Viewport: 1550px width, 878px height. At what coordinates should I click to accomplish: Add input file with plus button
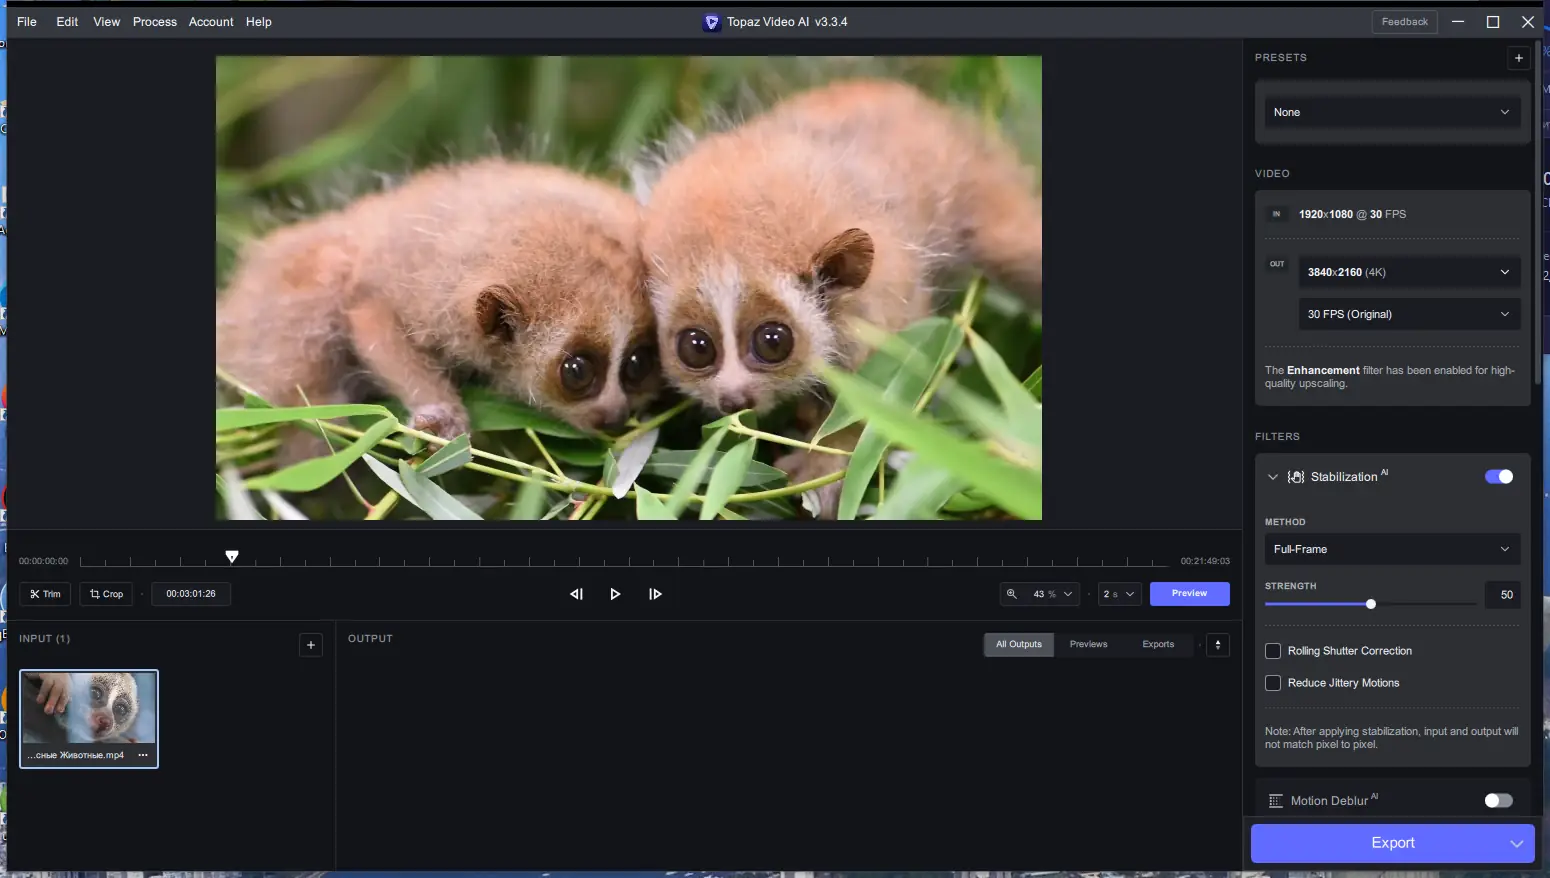311,645
